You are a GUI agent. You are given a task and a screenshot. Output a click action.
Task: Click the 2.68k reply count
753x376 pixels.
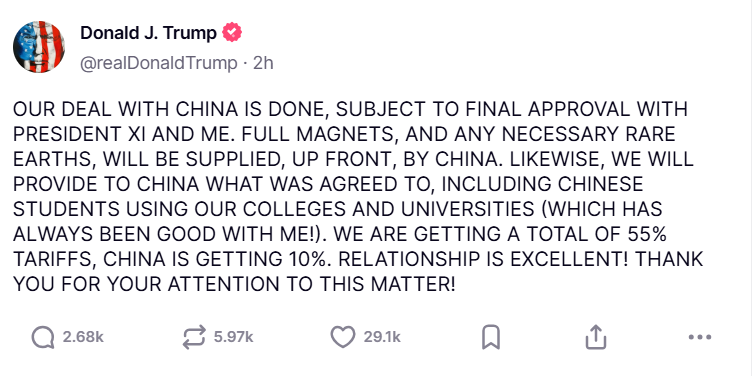tap(83, 337)
